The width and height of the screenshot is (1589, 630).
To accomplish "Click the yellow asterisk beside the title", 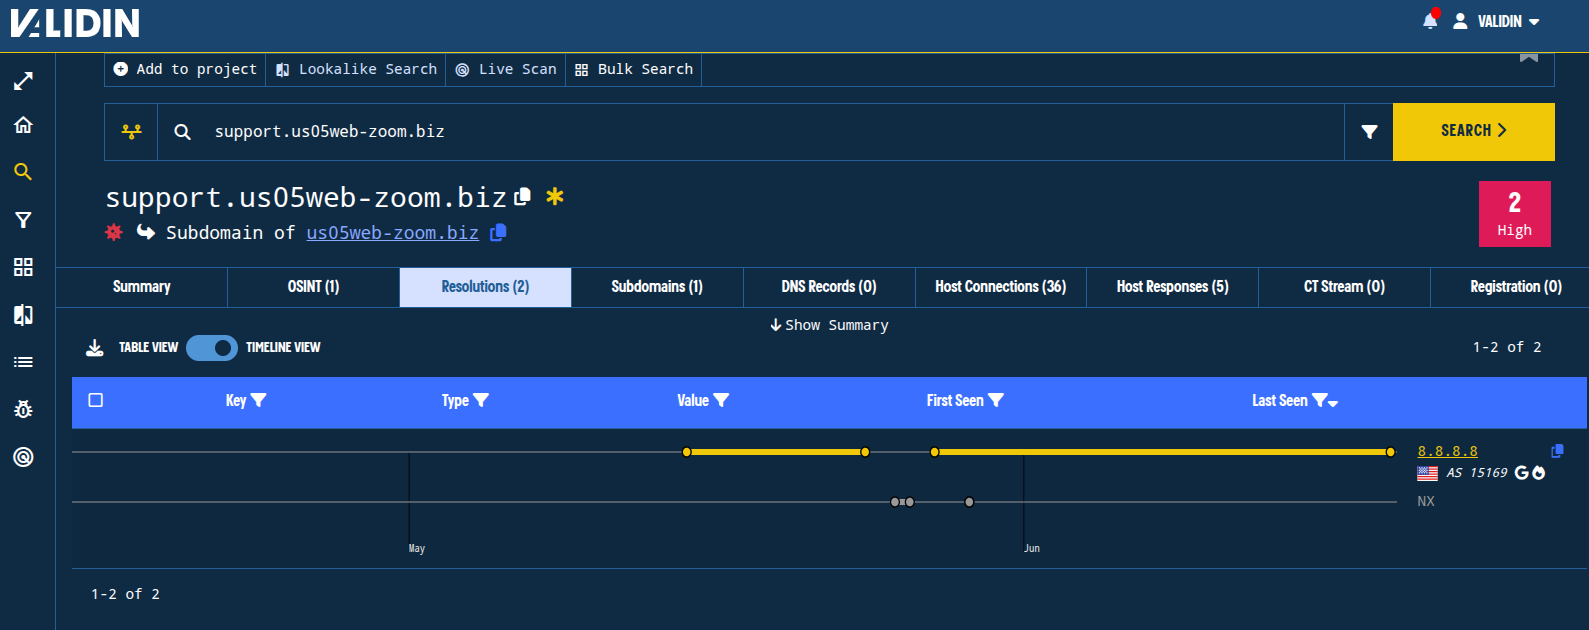I will click(x=555, y=196).
